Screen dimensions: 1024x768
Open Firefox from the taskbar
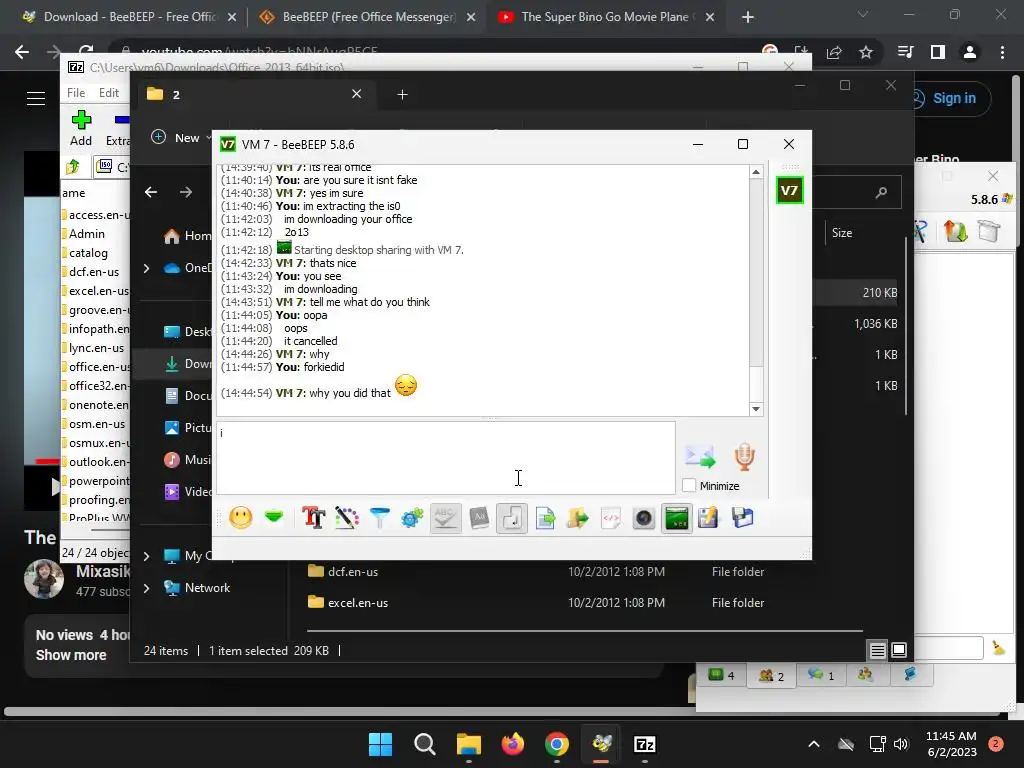click(x=513, y=744)
